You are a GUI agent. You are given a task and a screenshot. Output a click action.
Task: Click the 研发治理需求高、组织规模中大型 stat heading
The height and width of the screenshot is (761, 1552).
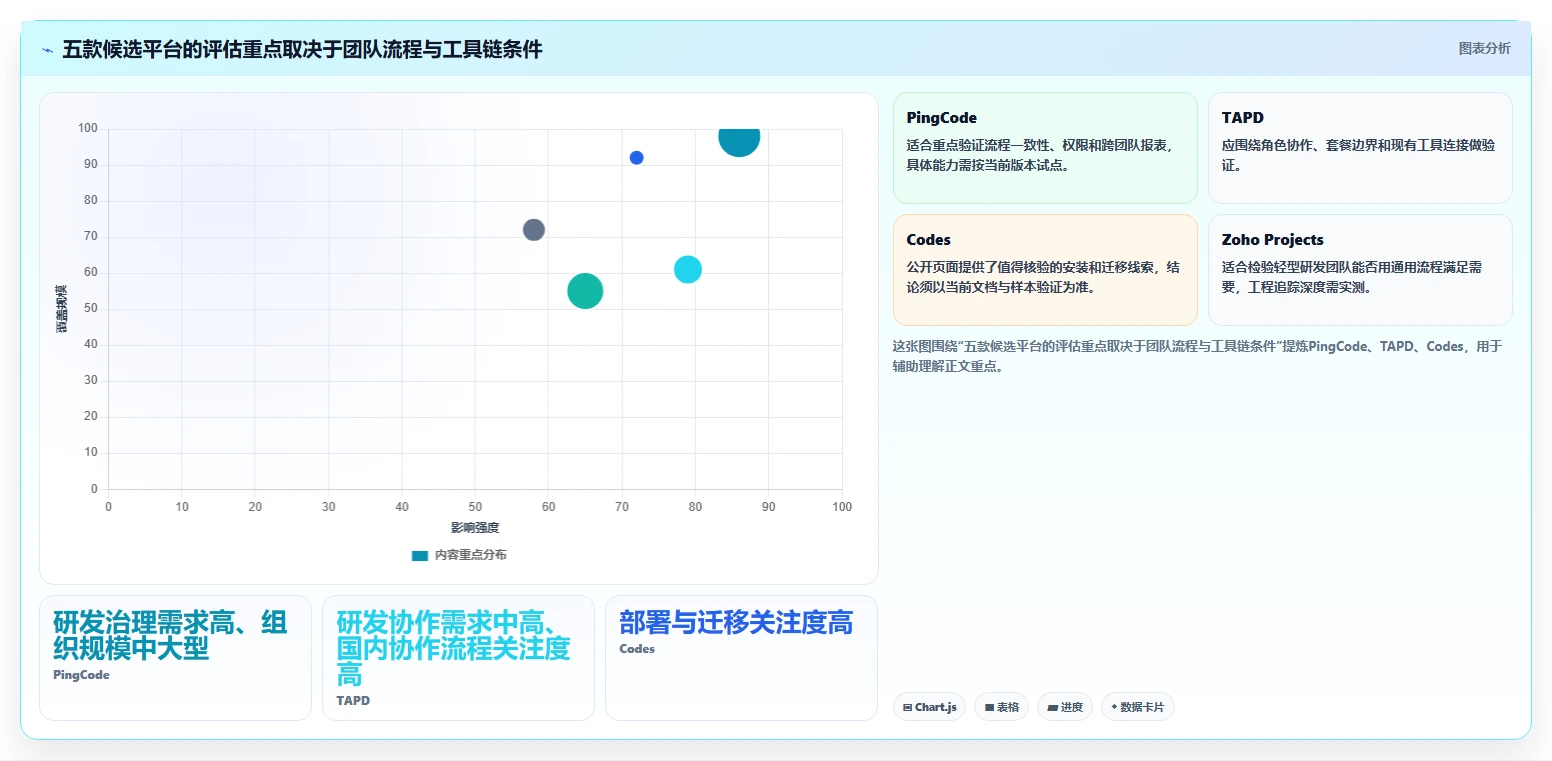170,635
